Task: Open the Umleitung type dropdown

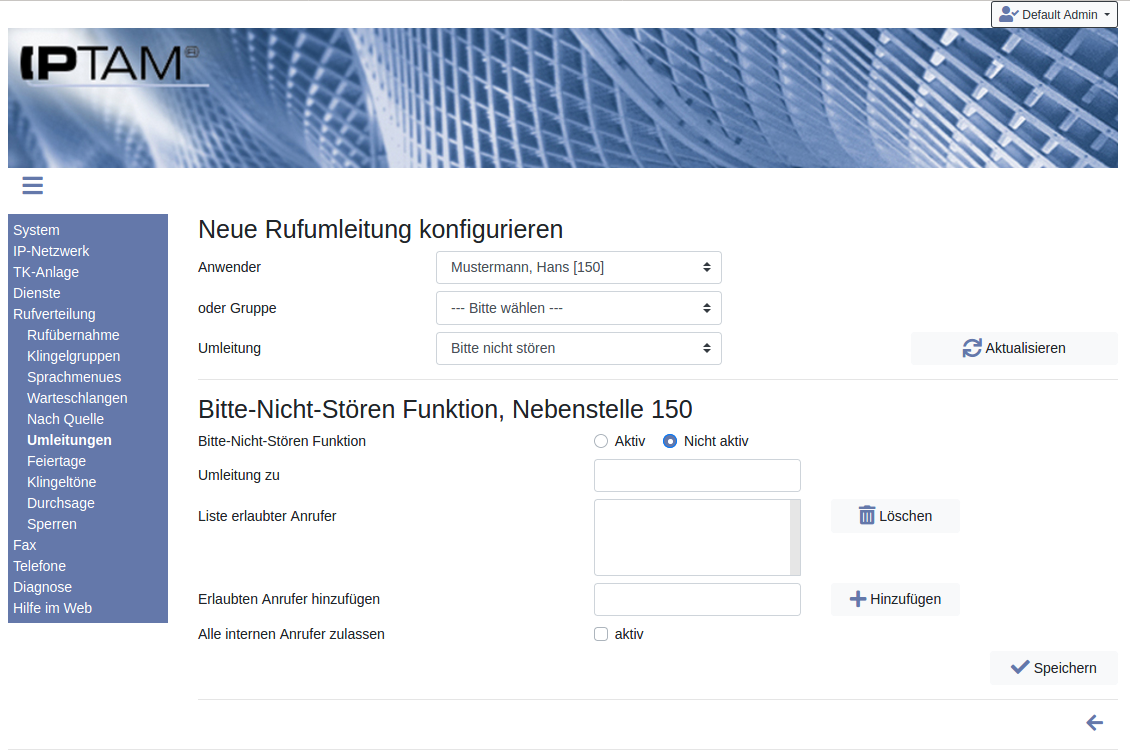Action: pos(578,348)
